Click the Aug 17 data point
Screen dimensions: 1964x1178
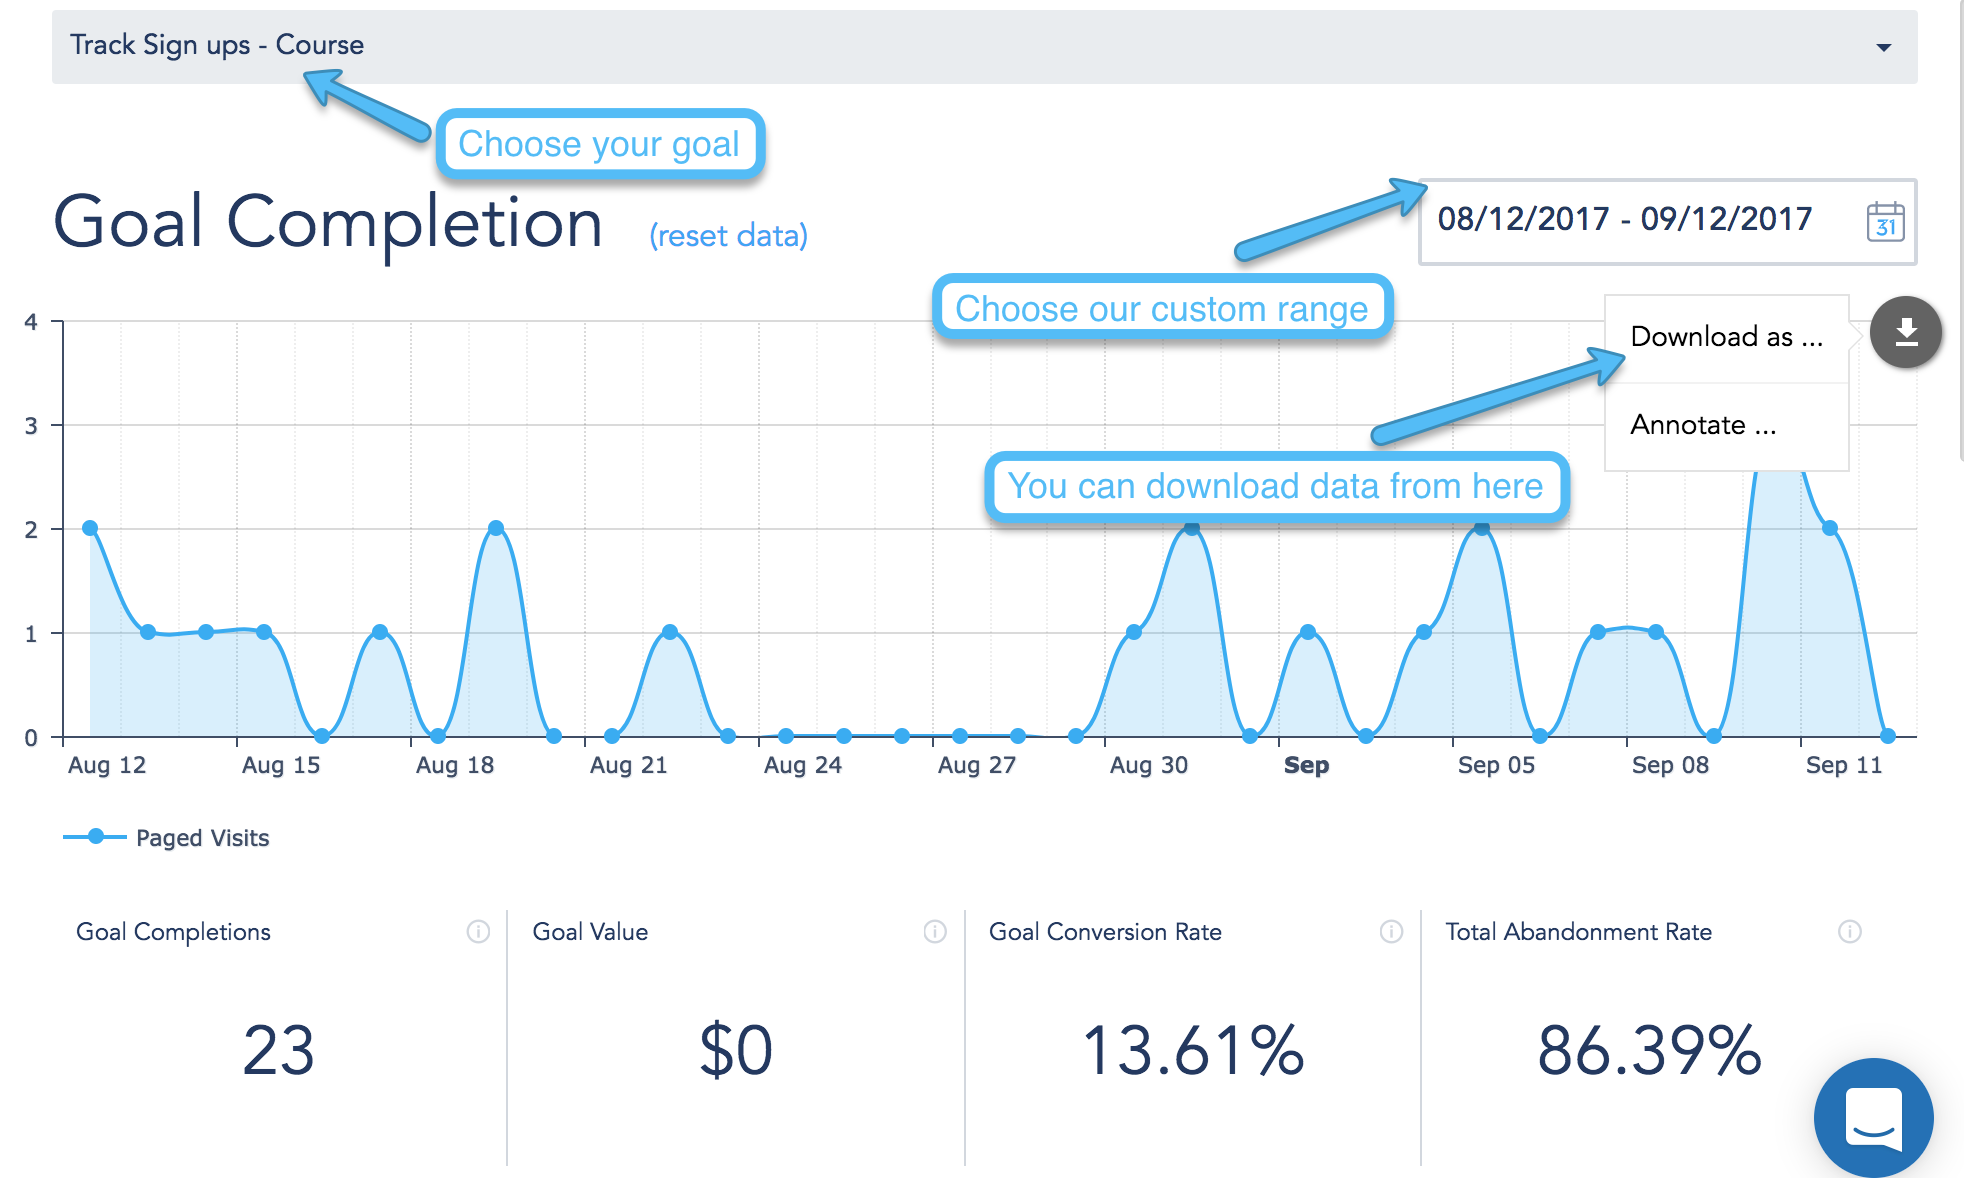pyautogui.click(x=380, y=632)
